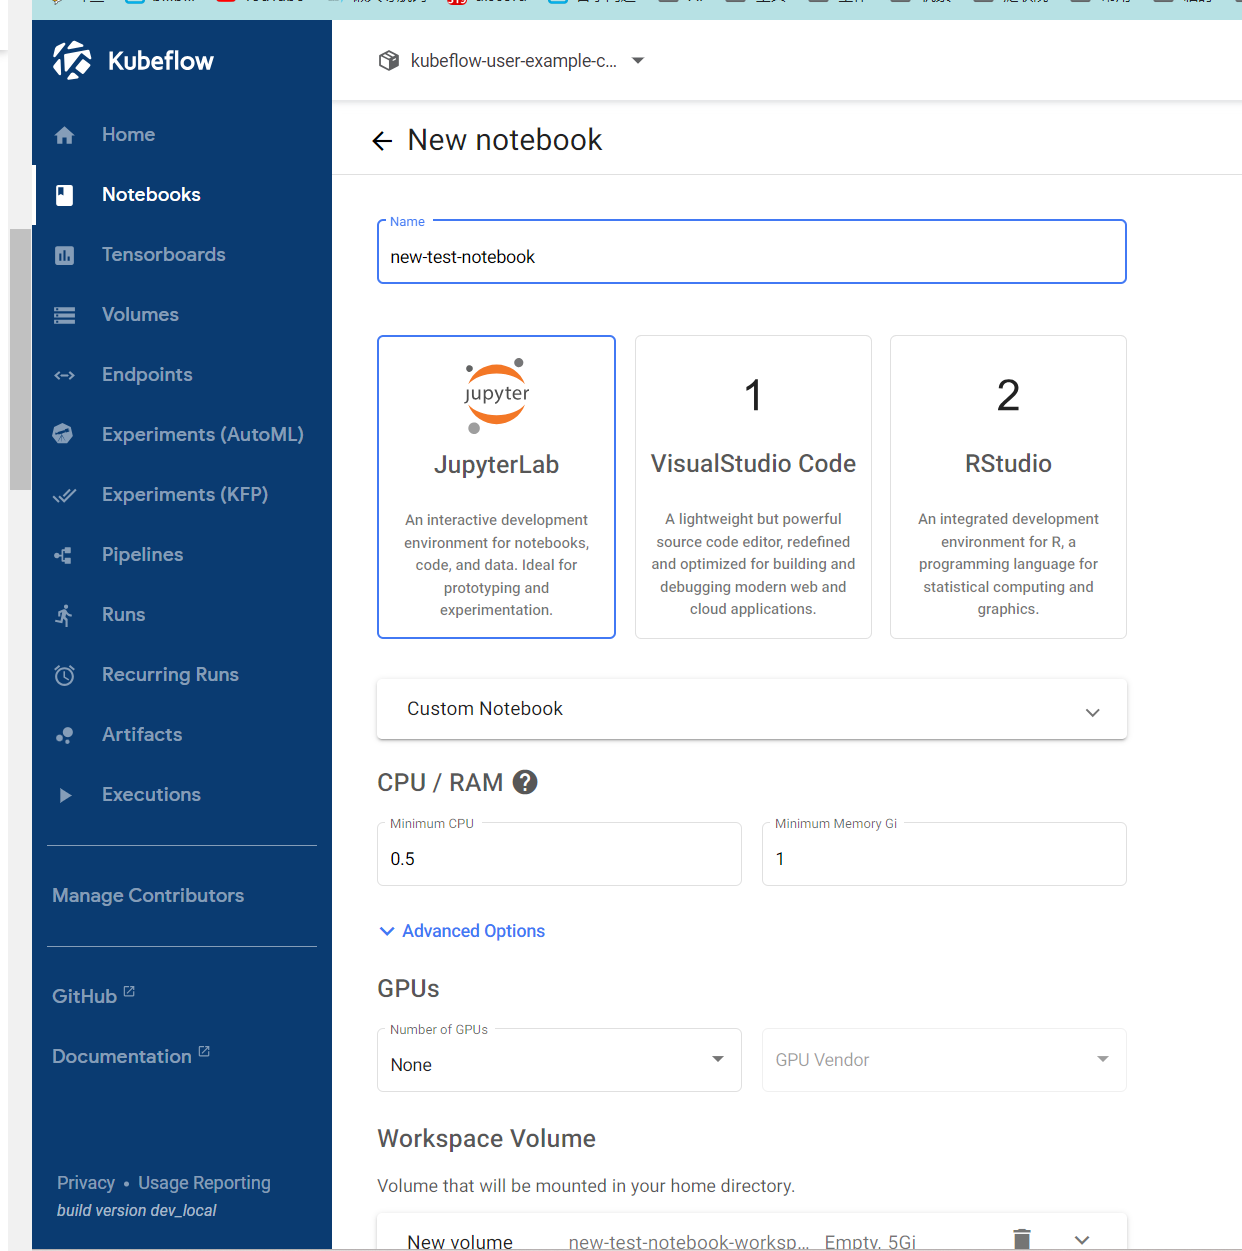Click the Minimum Memory Gi field
1242x1251 pixels.
[x=944, y=854]
